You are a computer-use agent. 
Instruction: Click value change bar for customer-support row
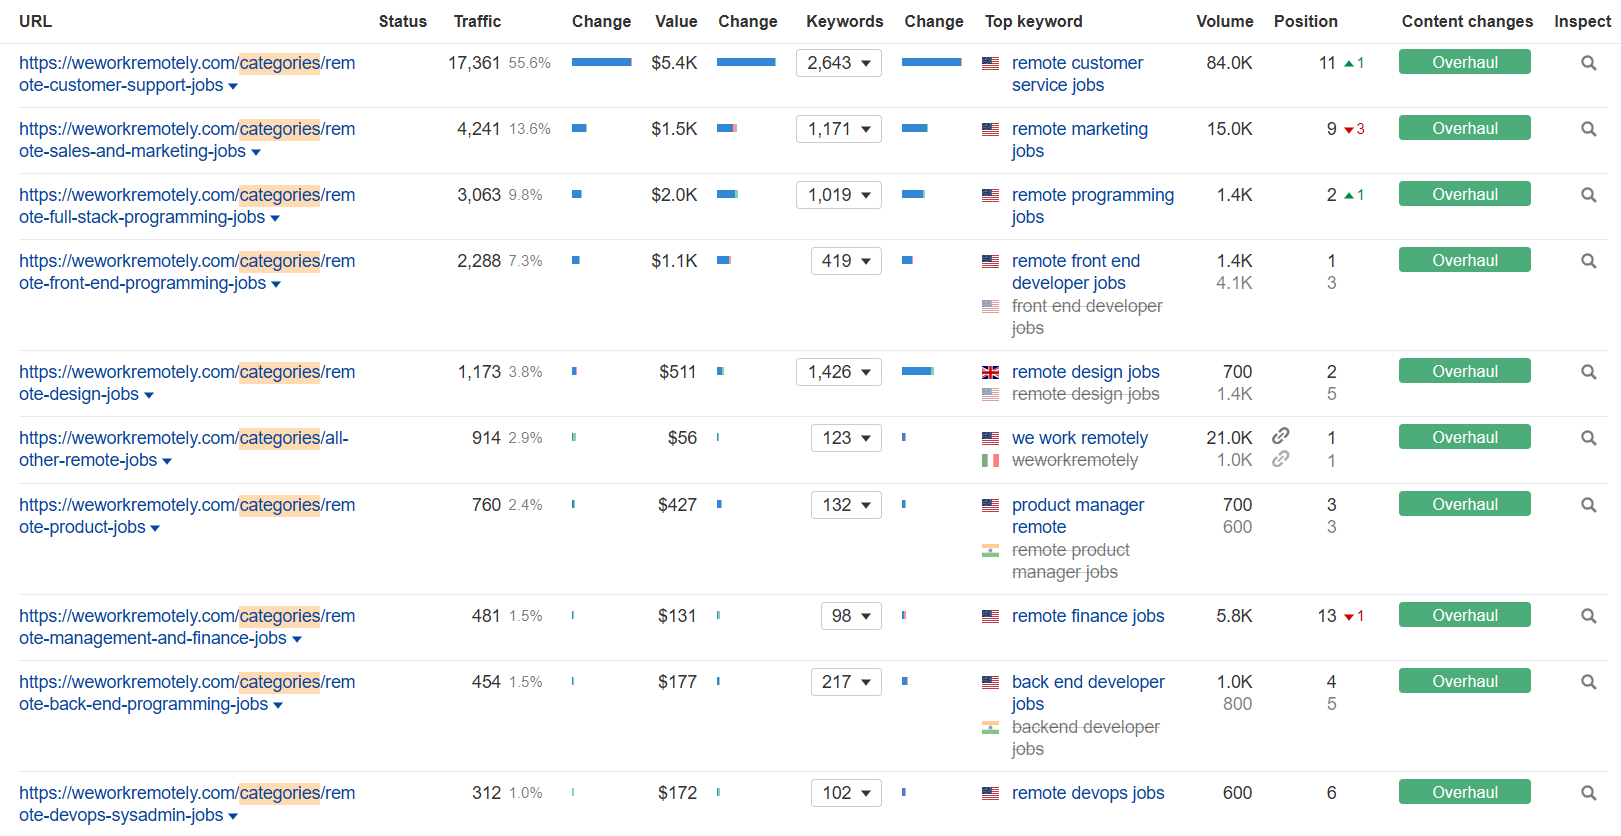click(747, 62)
